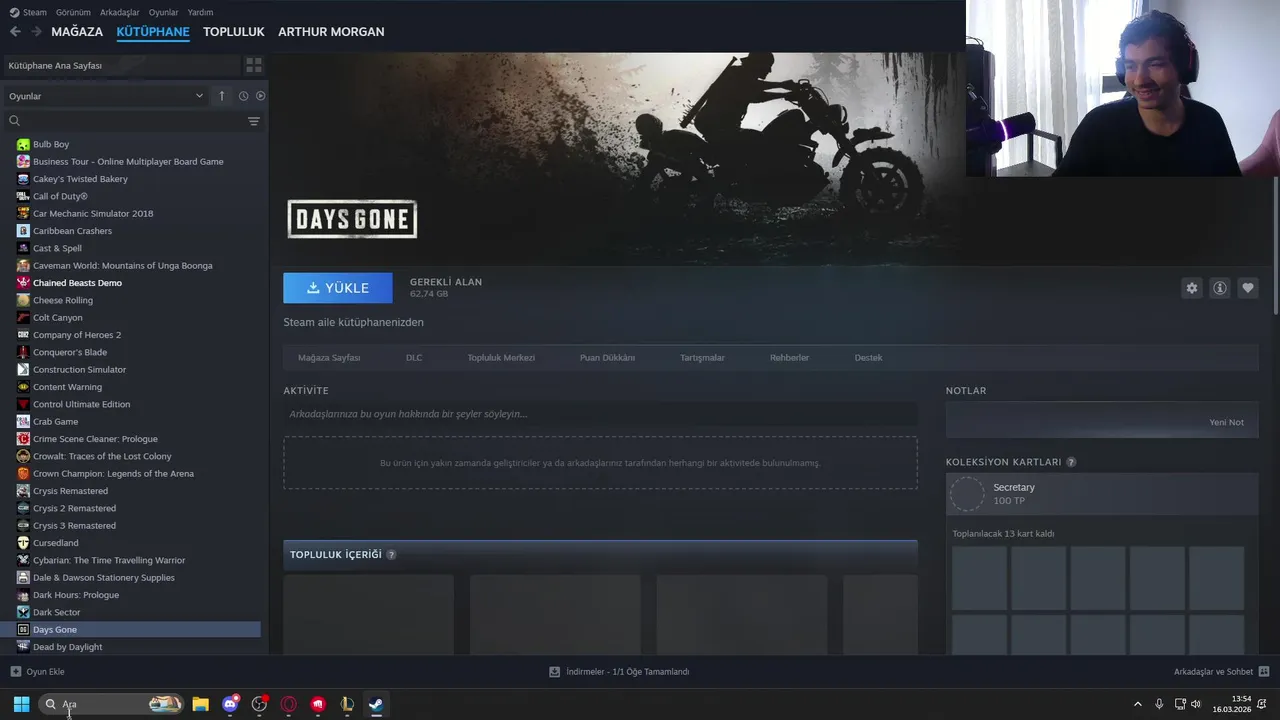This screenshot has height=720, width=1280.
Task: Open the Görünüm menu
Action: click(x=73, y=12)
